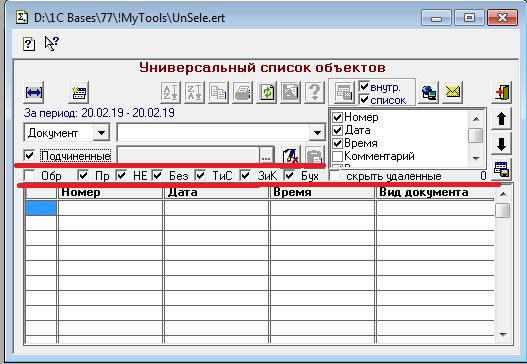
Task: Click the table scrollbar thumb
Action: [503, 210]
